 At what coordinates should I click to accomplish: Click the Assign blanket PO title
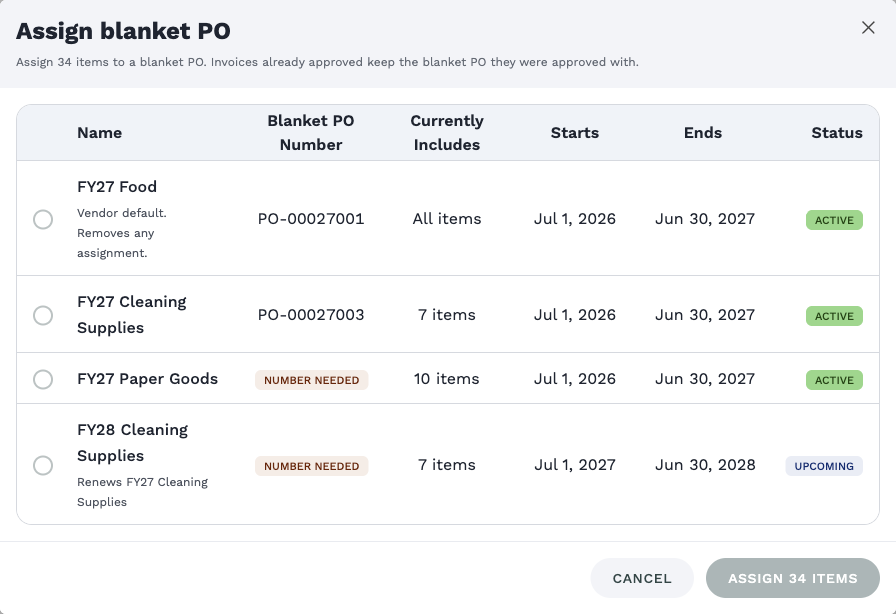[x=123, y=31]
